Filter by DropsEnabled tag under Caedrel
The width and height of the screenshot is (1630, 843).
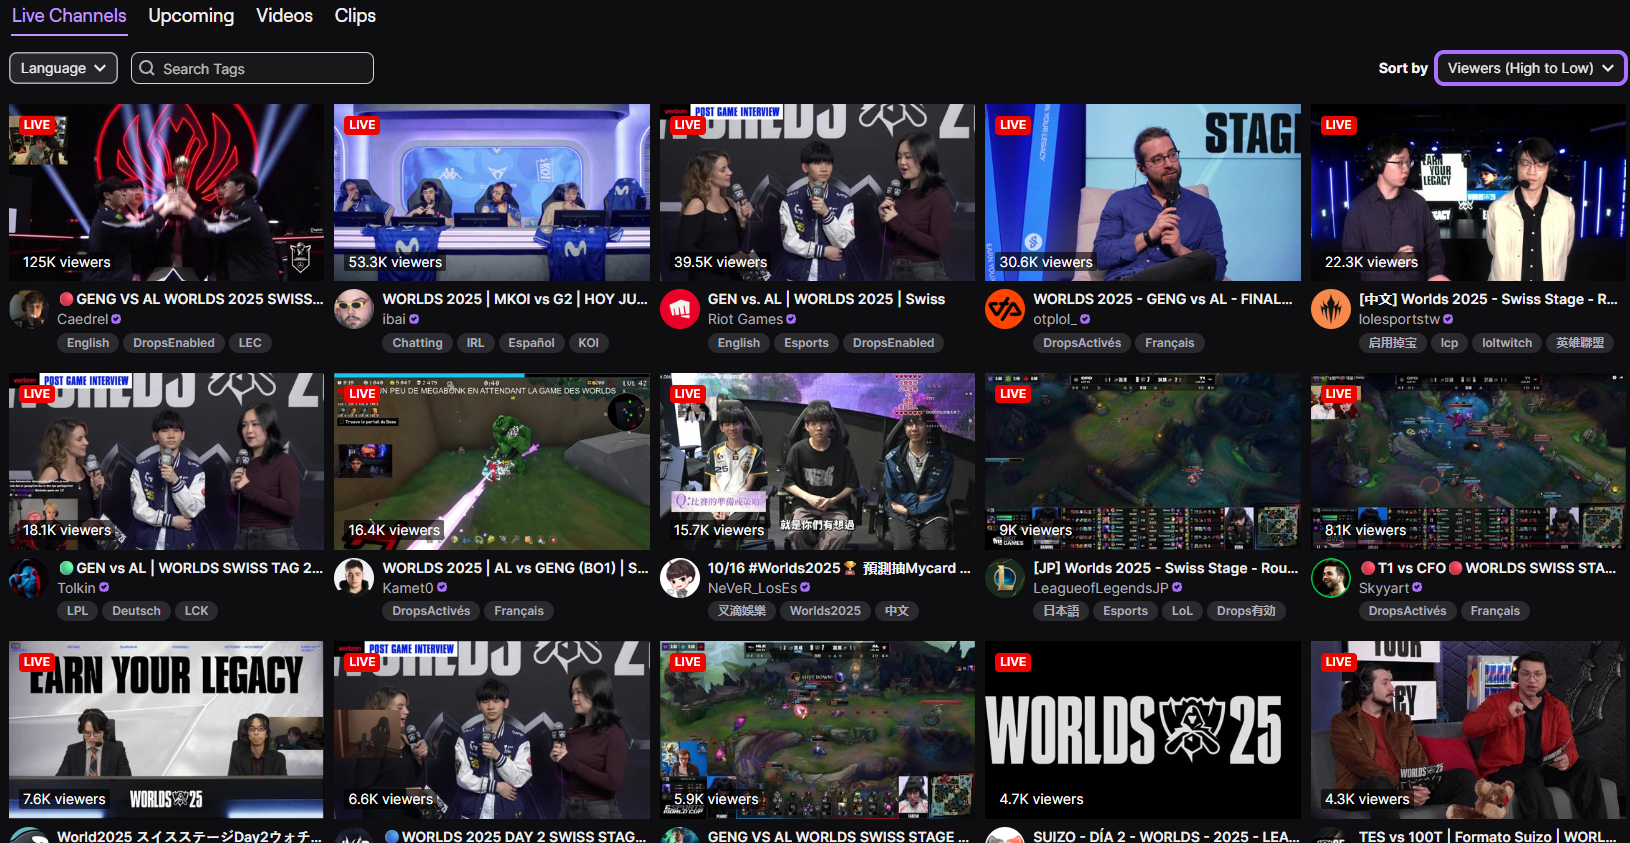tap(174, 343)
